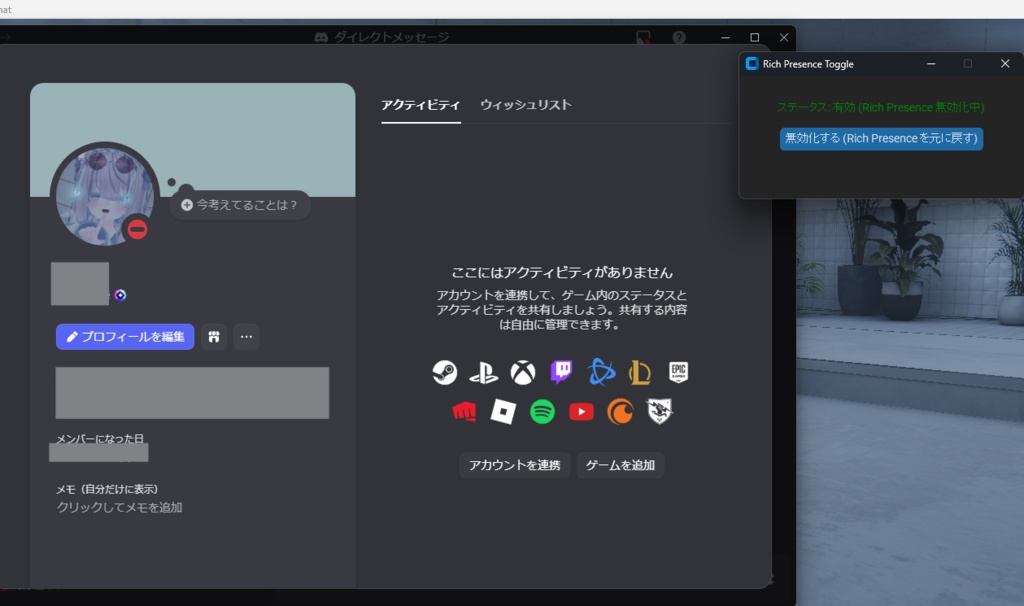Select the Battle.net icon

(601, 371)
